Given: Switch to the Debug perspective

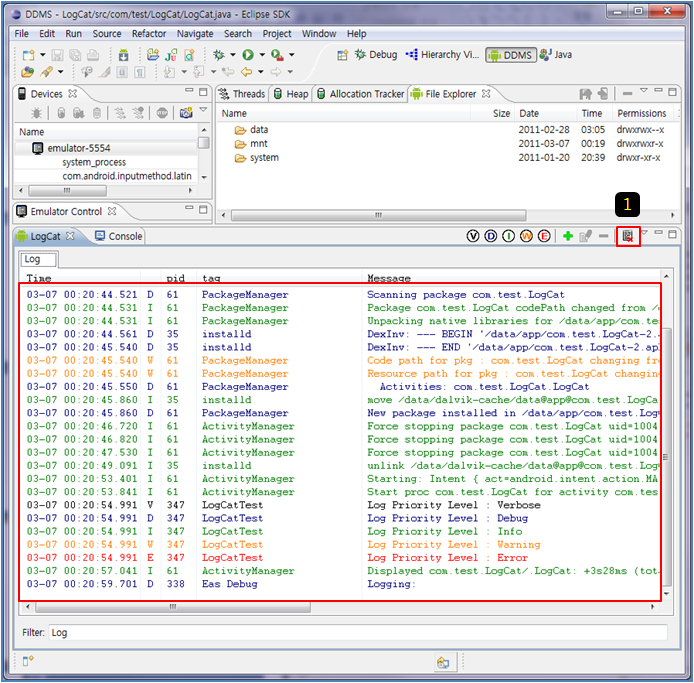Looking at the screenshot, I should [x=374, y=55].
